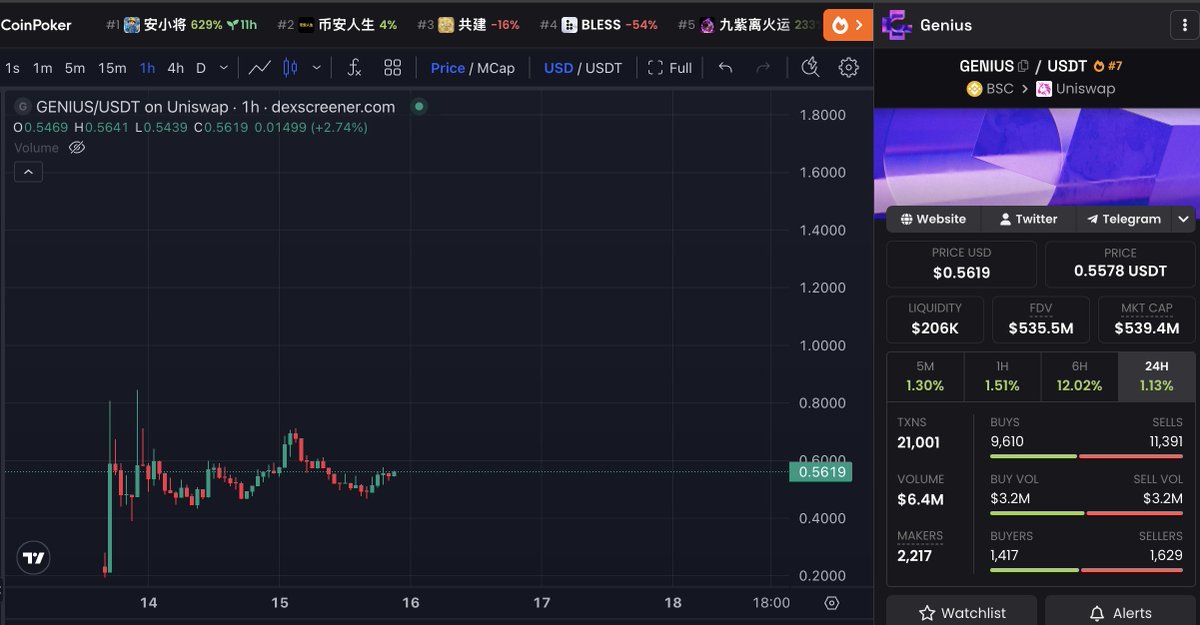The height and width of the screenshot is (625, 1200).
Task: Select the 5m timeframe
Action: (x=75, y=68)
